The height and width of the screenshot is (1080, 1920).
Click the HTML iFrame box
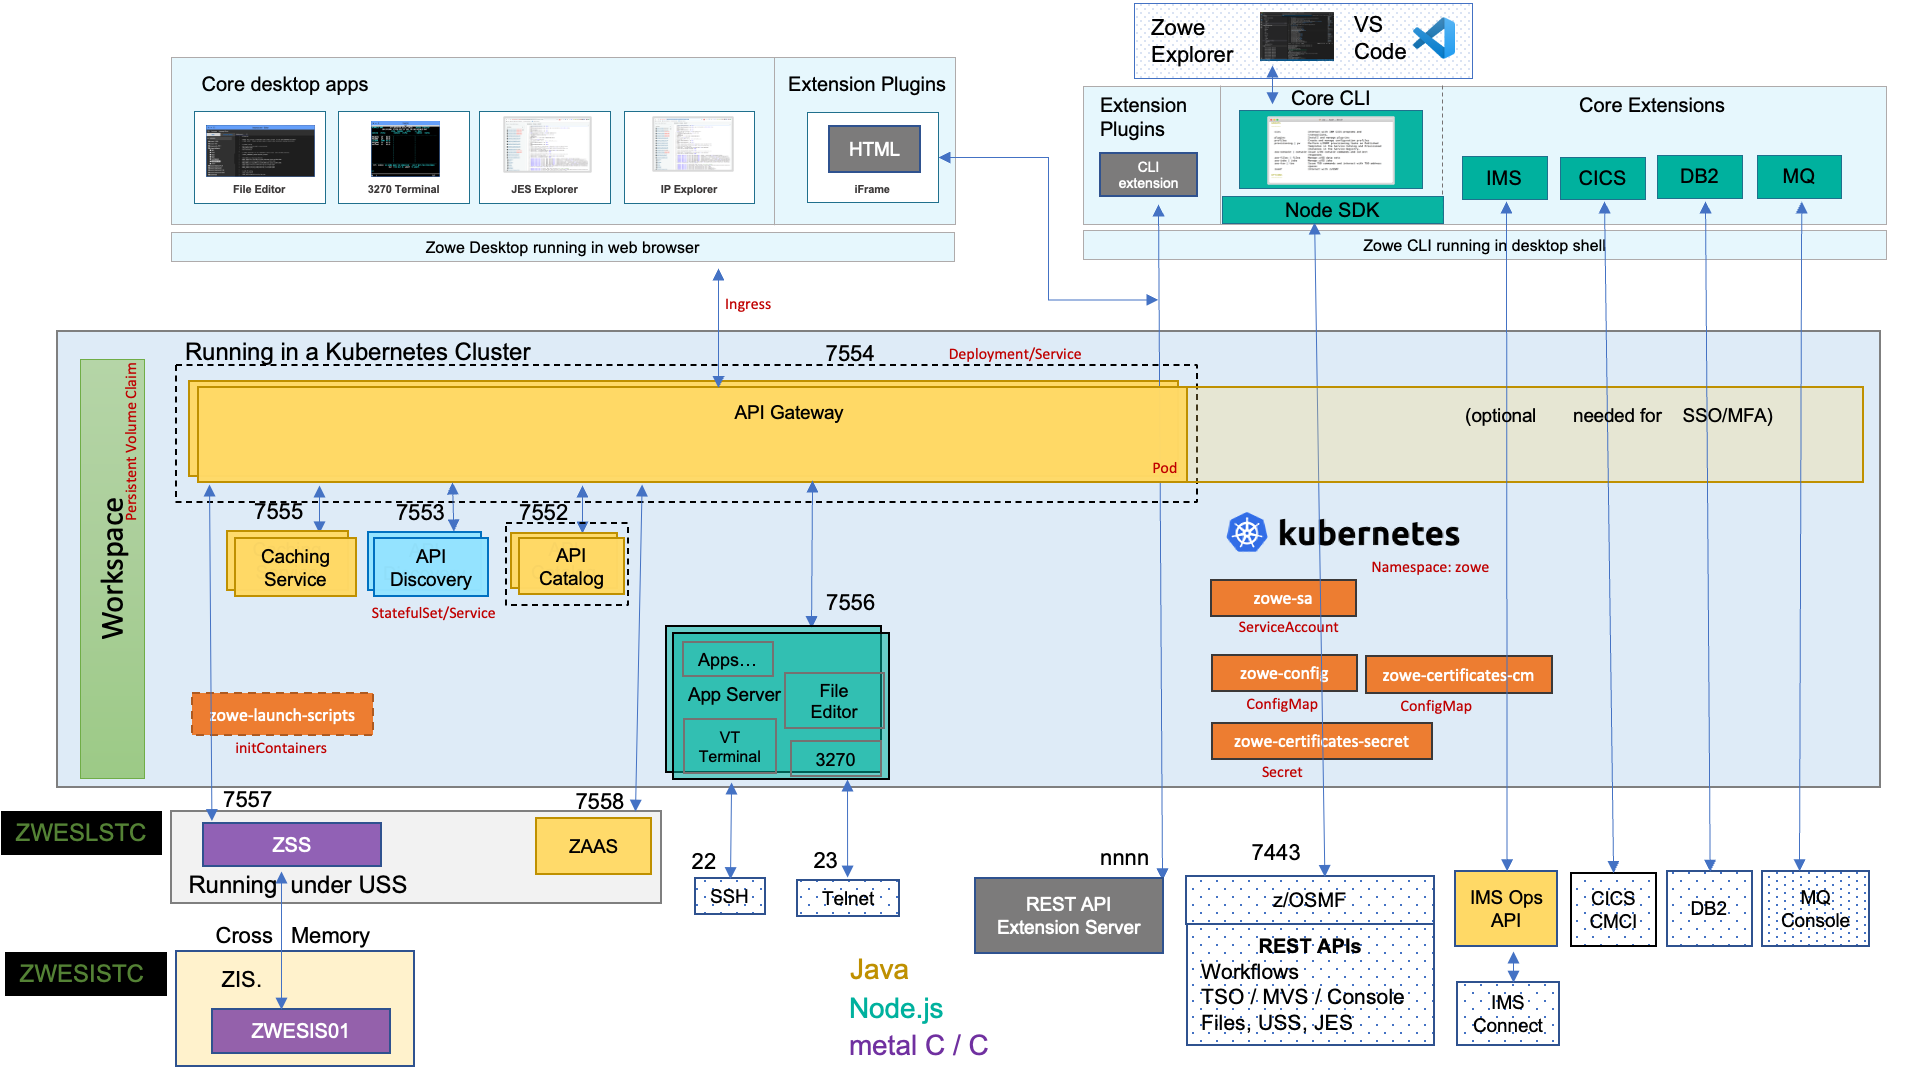[874, 149]
